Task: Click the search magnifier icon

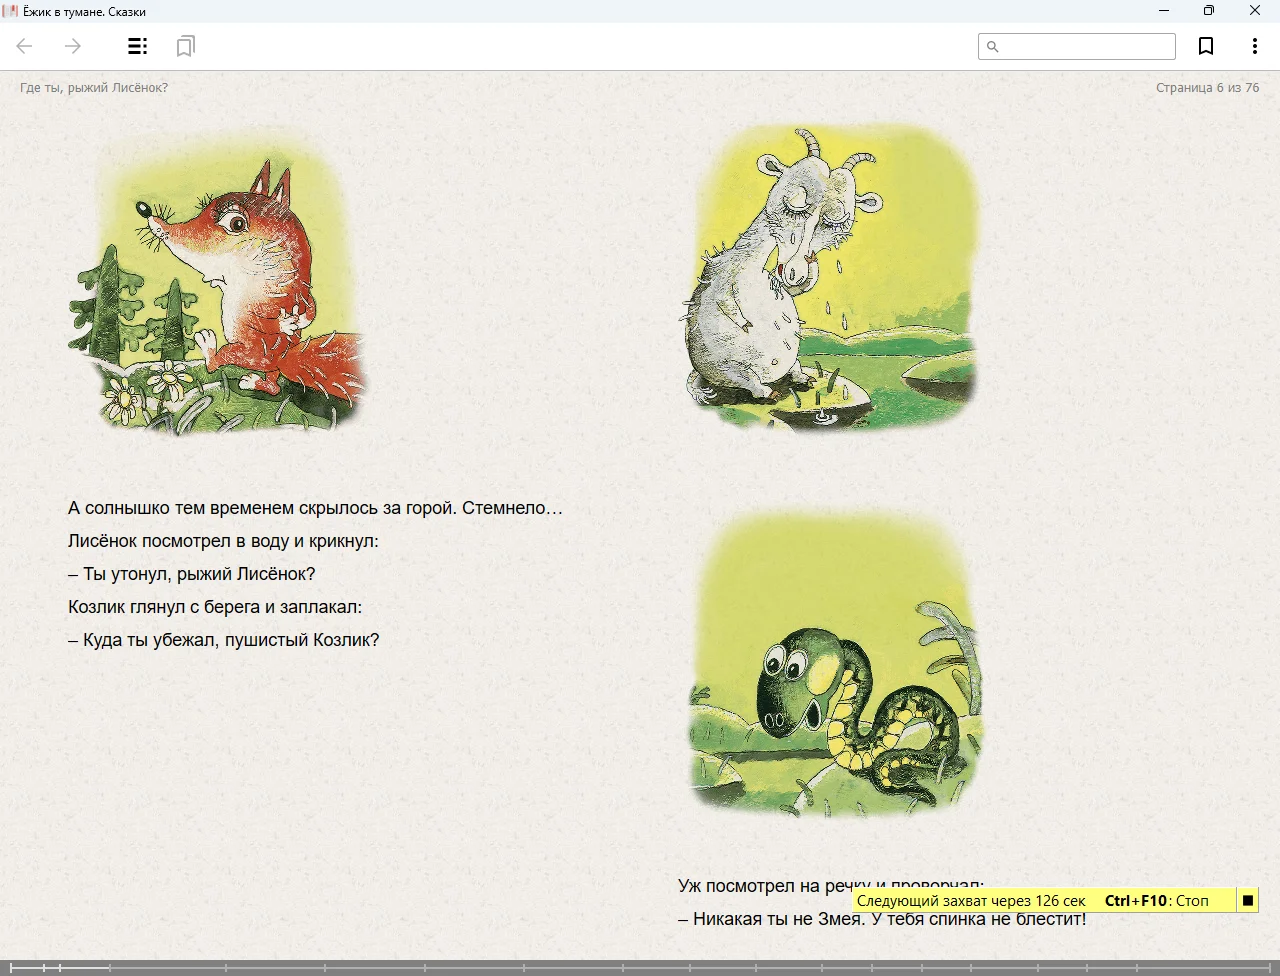Action: tap(992, 47)
